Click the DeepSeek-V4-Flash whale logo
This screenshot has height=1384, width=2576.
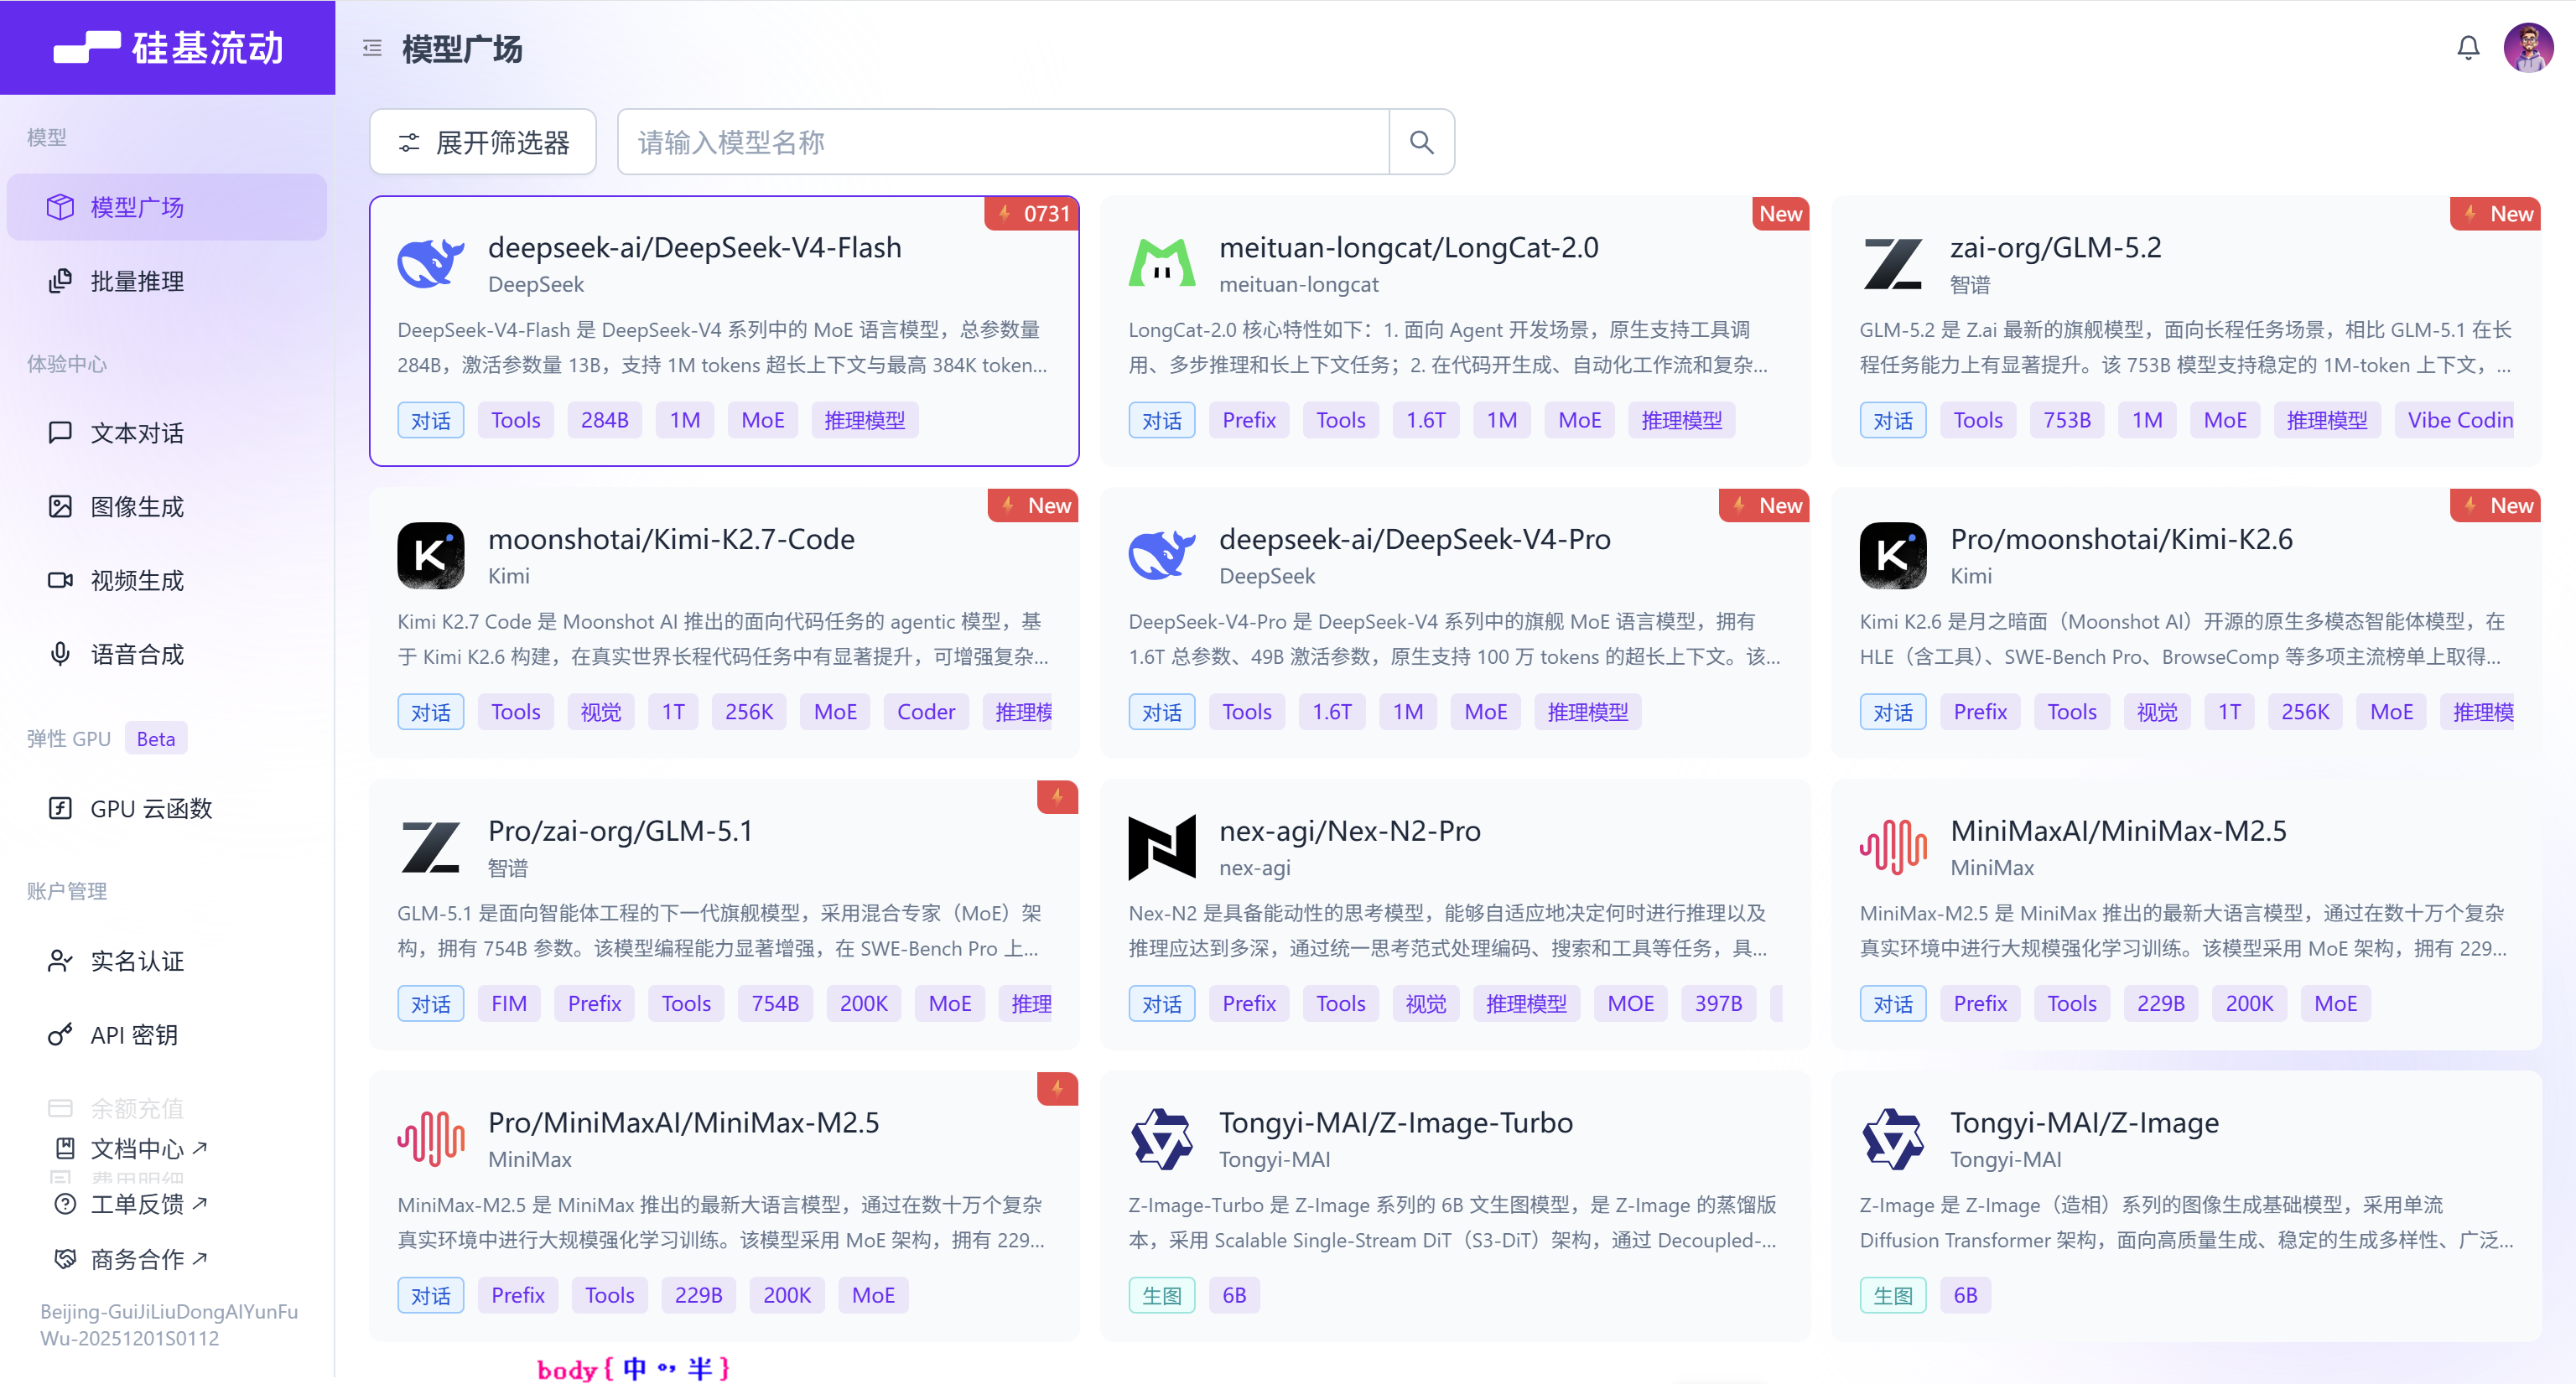coord(431,264)
